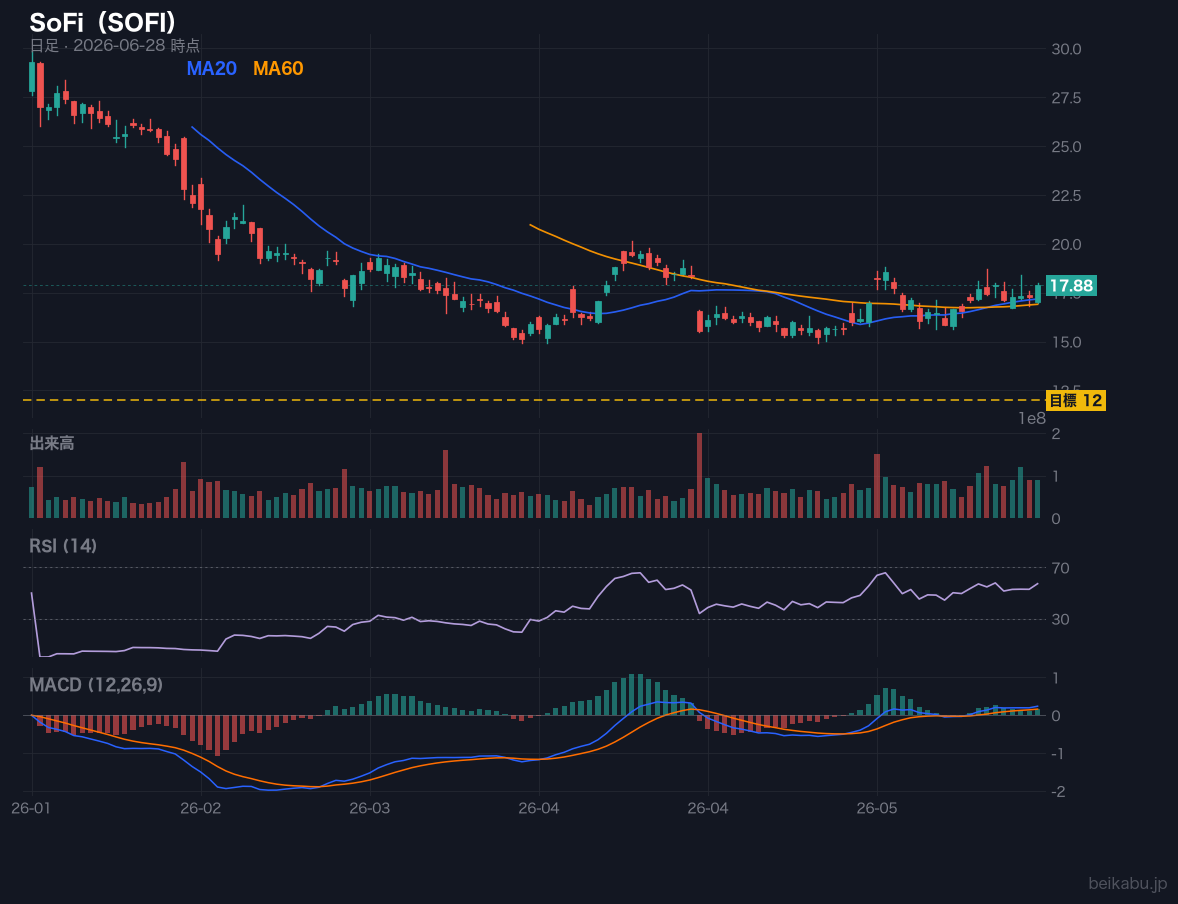Click the 出来高 volume panel label
Viewport: 1178px width, 904px height.
point(52,443)
